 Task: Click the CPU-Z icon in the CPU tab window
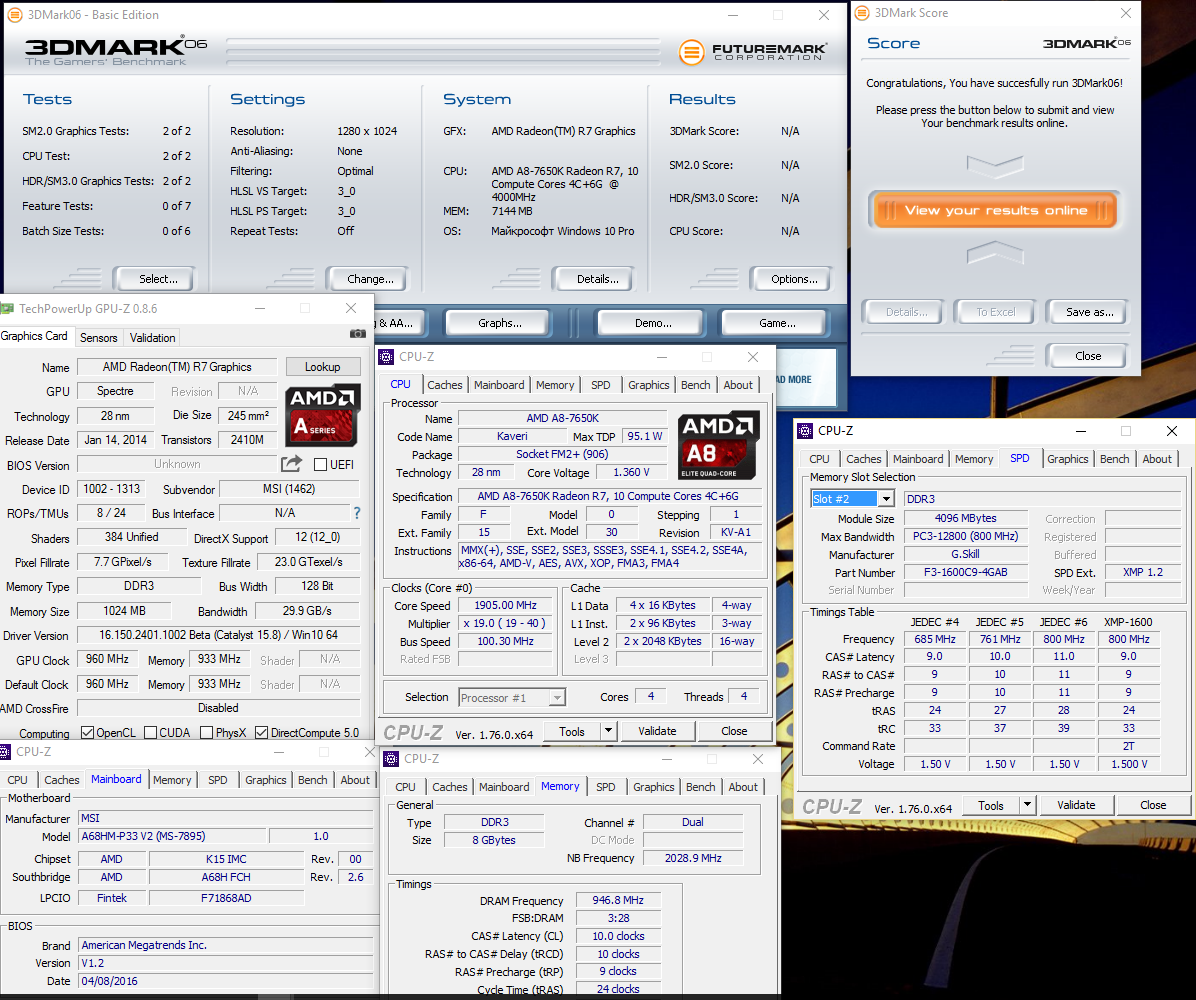(387, 357)
